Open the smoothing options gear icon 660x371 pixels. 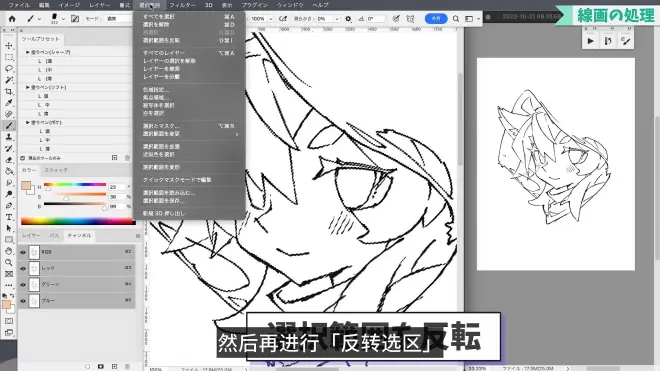[x=348, y=19]
